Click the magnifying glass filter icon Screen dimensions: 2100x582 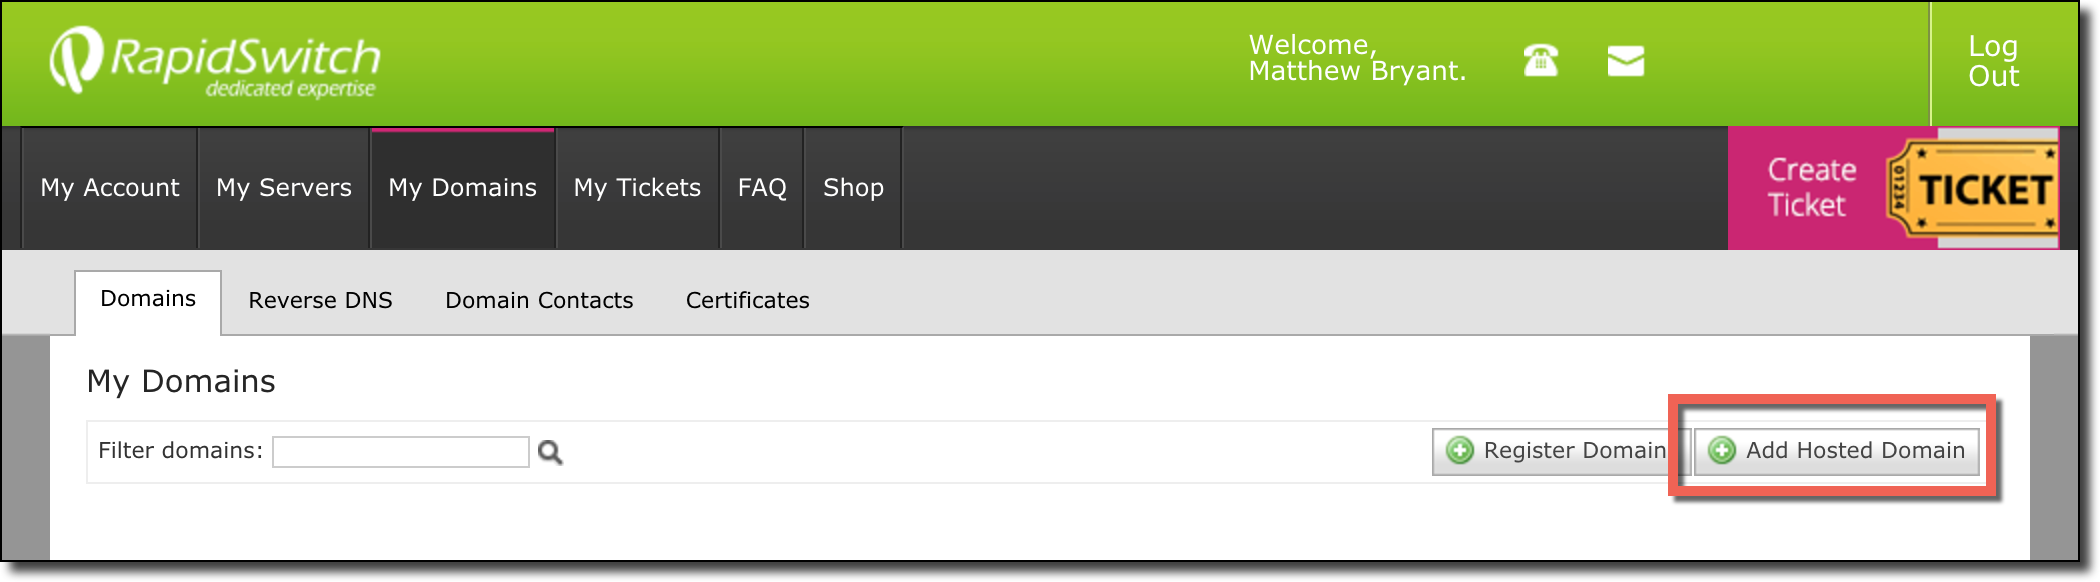pyautogui.click(x=550, y=452)
